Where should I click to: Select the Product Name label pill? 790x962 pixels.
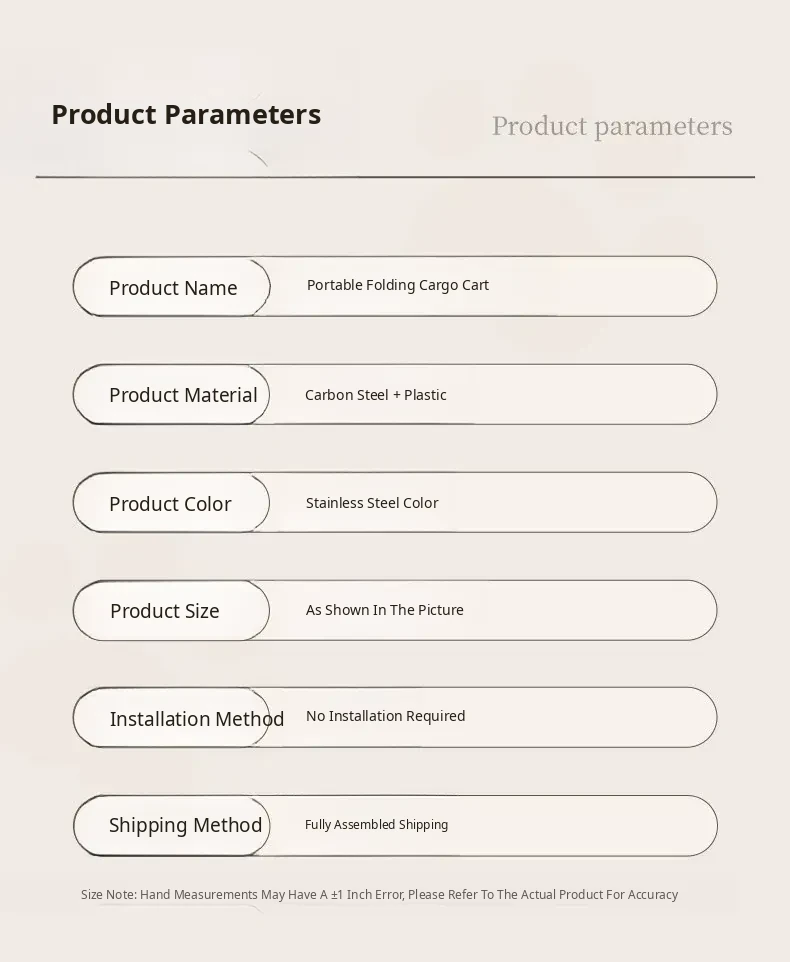[x=172, y=288]
